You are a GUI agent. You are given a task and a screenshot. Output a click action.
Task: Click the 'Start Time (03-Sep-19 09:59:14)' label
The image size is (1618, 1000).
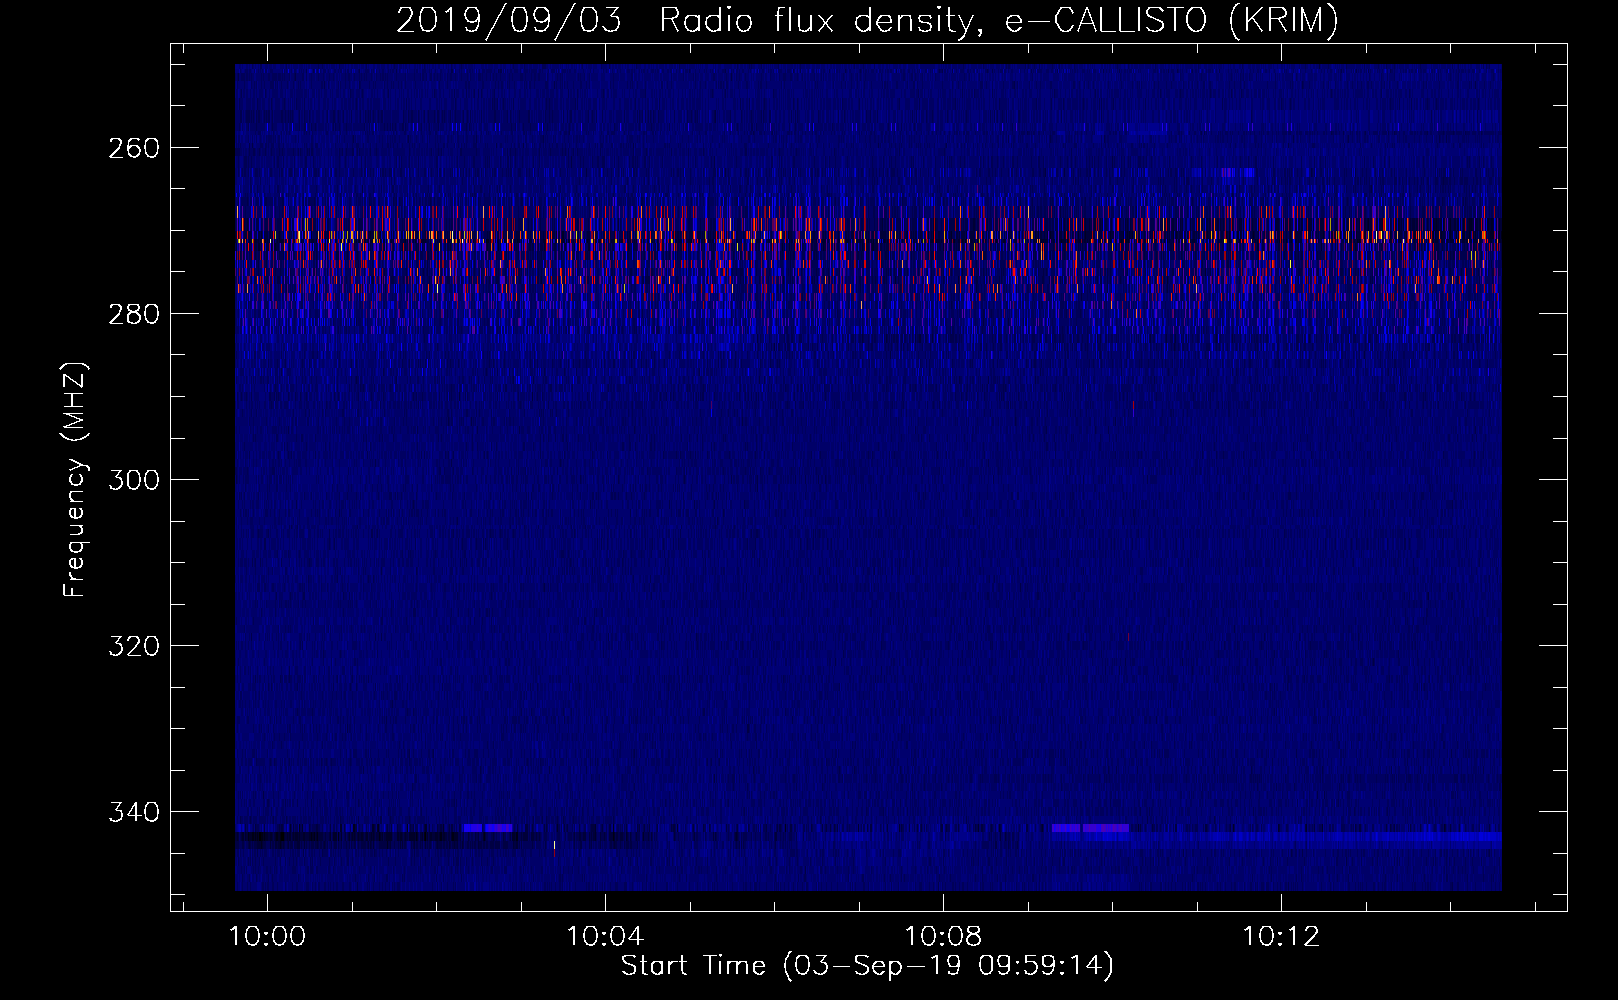point(867,966)
